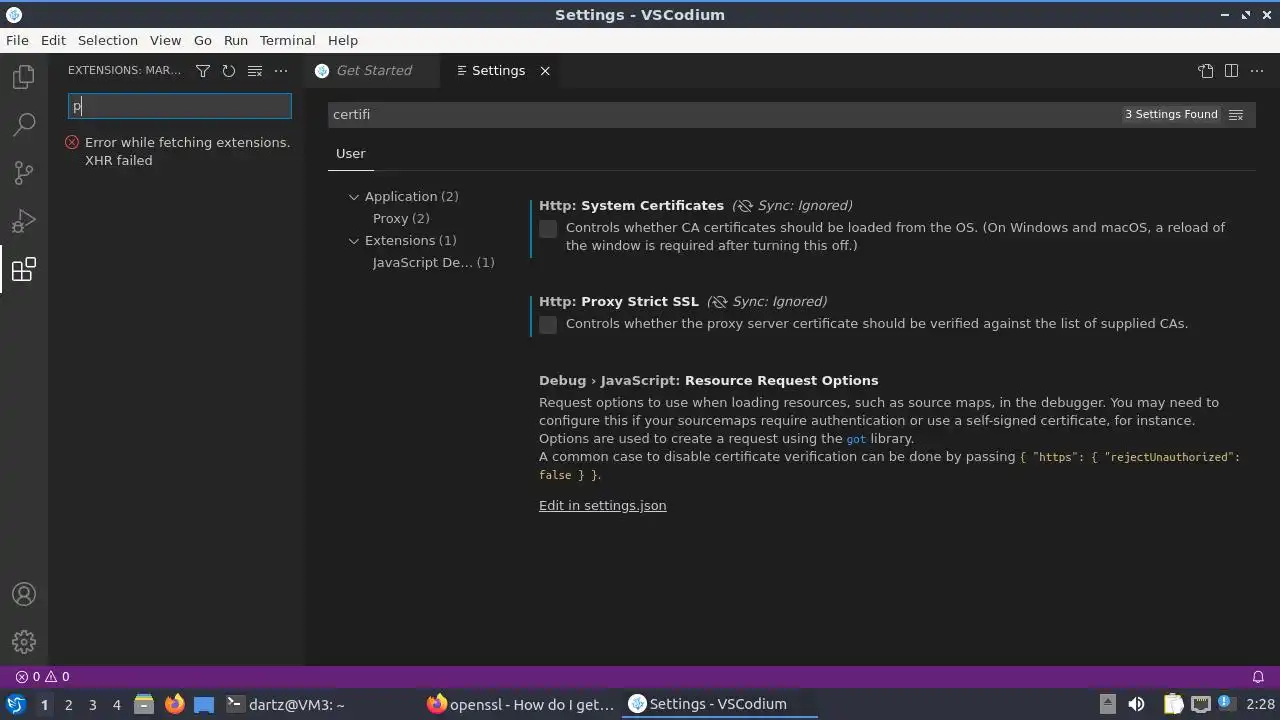Image resolution: width=1280 pixels, height=720 pixels.
Task: Switch to workspace 2 in the pager
Action: coord(68,705)
